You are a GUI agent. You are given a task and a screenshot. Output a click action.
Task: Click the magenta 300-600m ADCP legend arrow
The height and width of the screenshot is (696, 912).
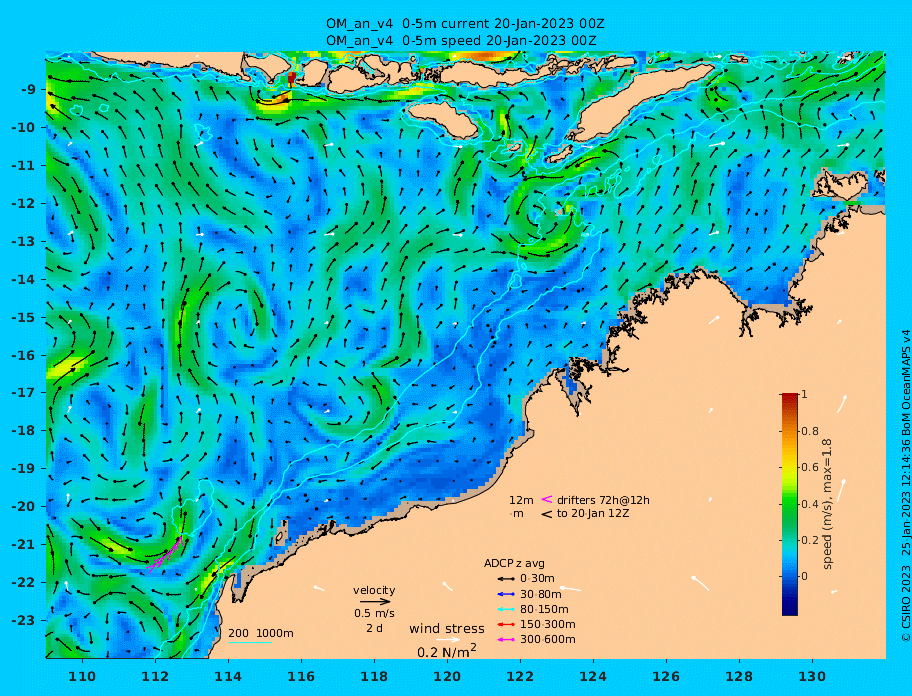(x=506, y=640)
